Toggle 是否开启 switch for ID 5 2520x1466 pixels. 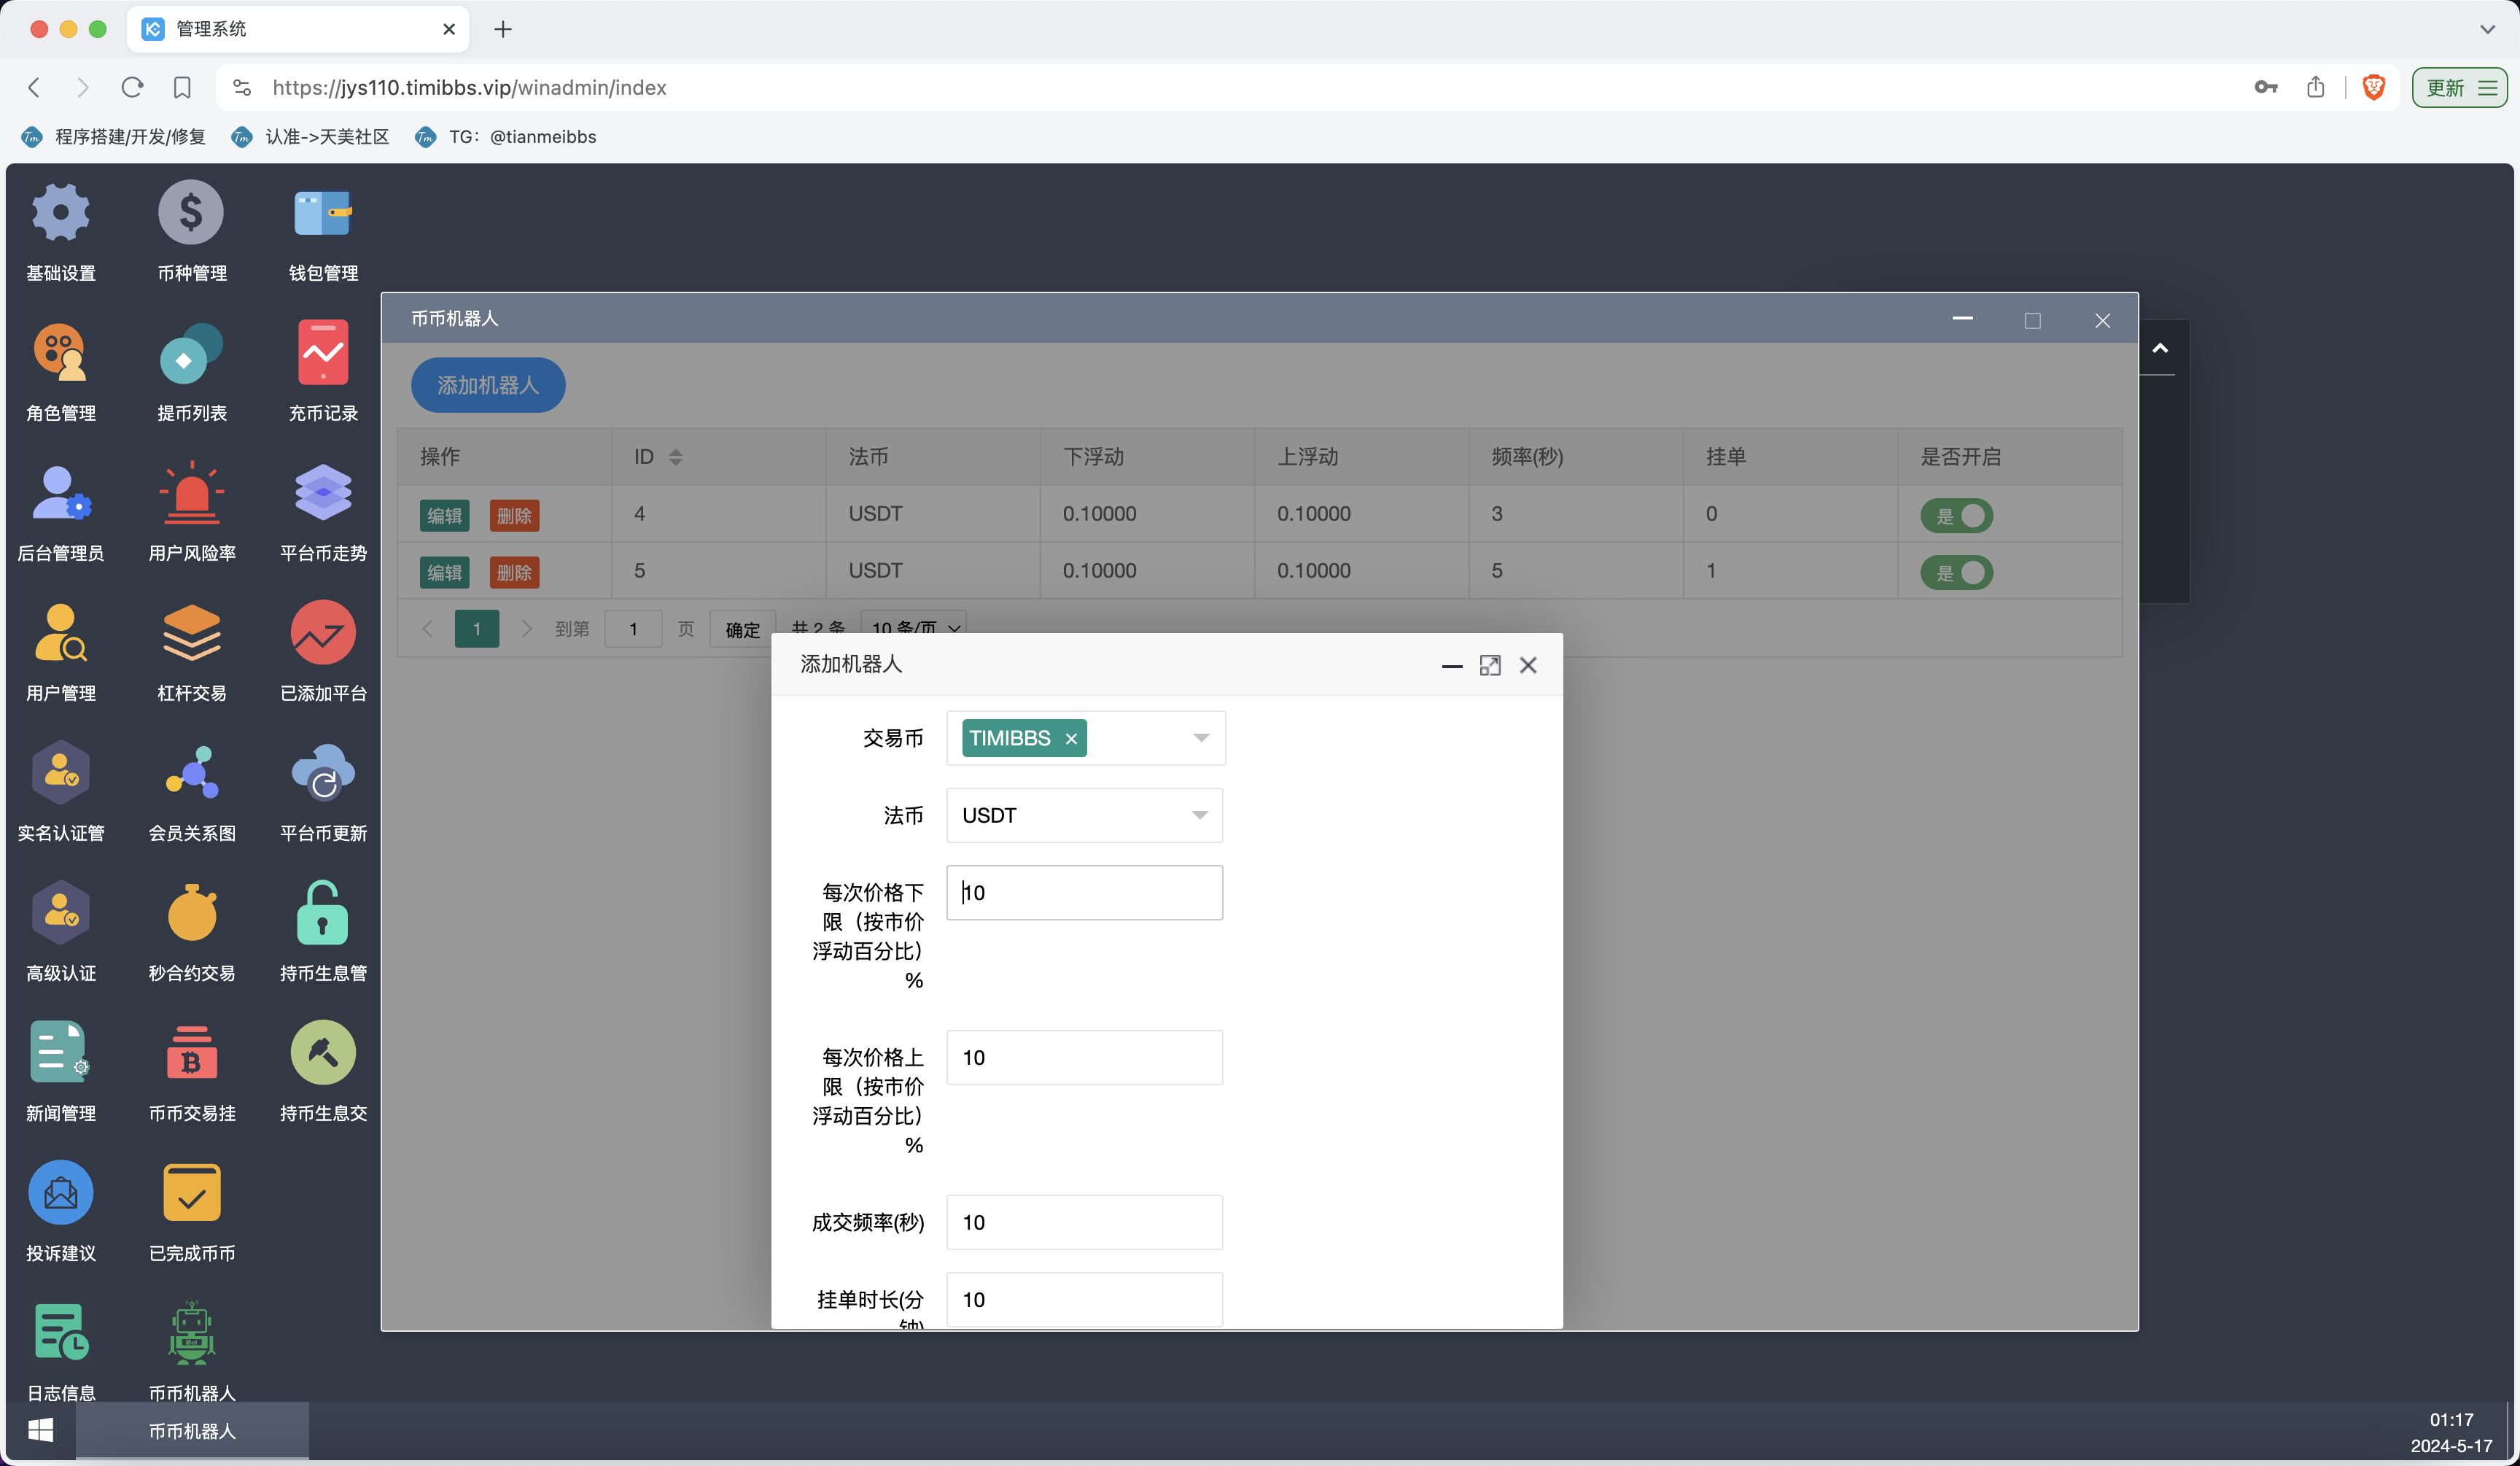[1956, 572]
